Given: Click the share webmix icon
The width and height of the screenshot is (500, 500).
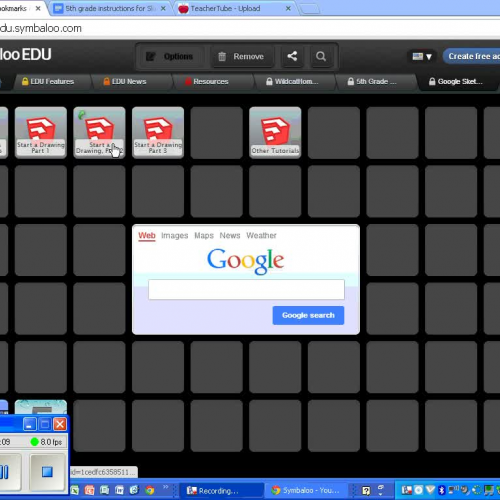Looking at the screenshot, I should tap(292, 56).
